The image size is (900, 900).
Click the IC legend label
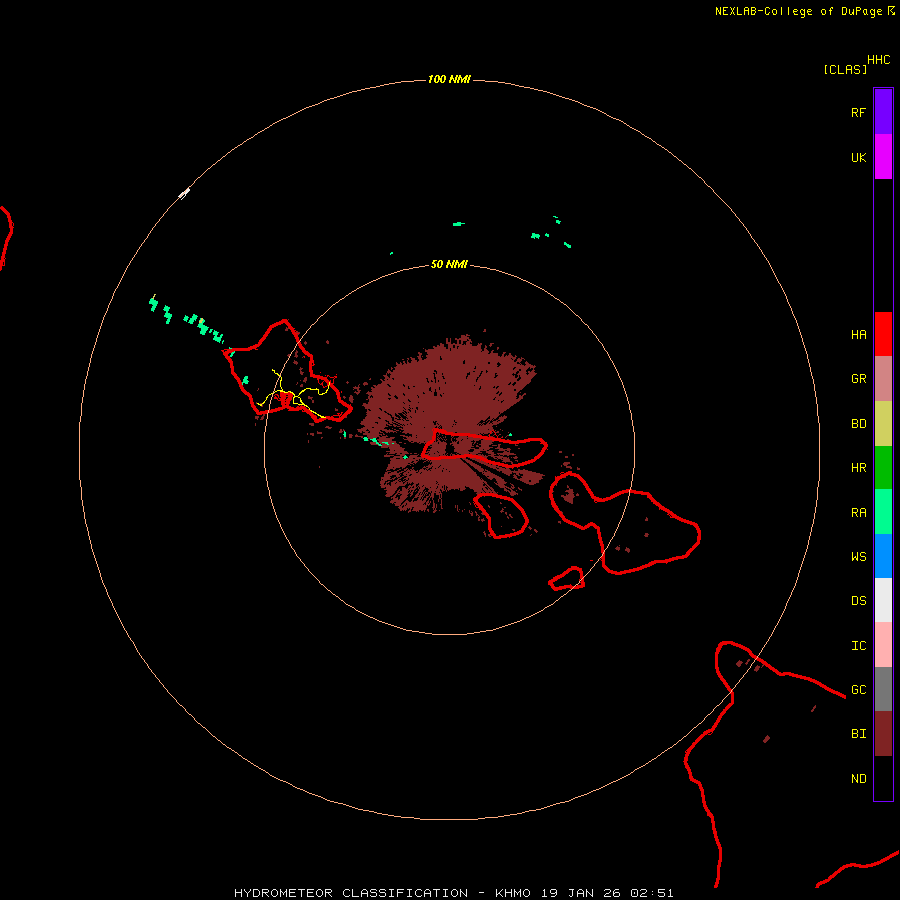pyautogui.click(x=858, y=645)
